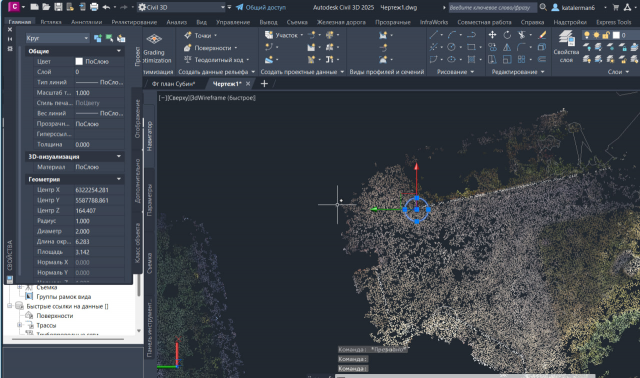
Task: Select the Polyline tool
Action: click(471, 35)
